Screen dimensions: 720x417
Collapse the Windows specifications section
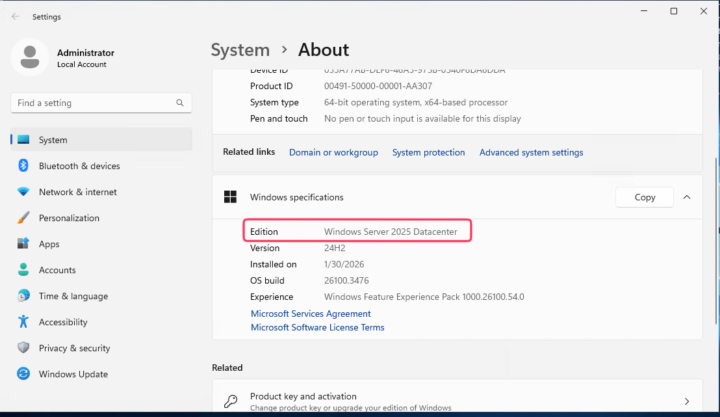[686, 197]
